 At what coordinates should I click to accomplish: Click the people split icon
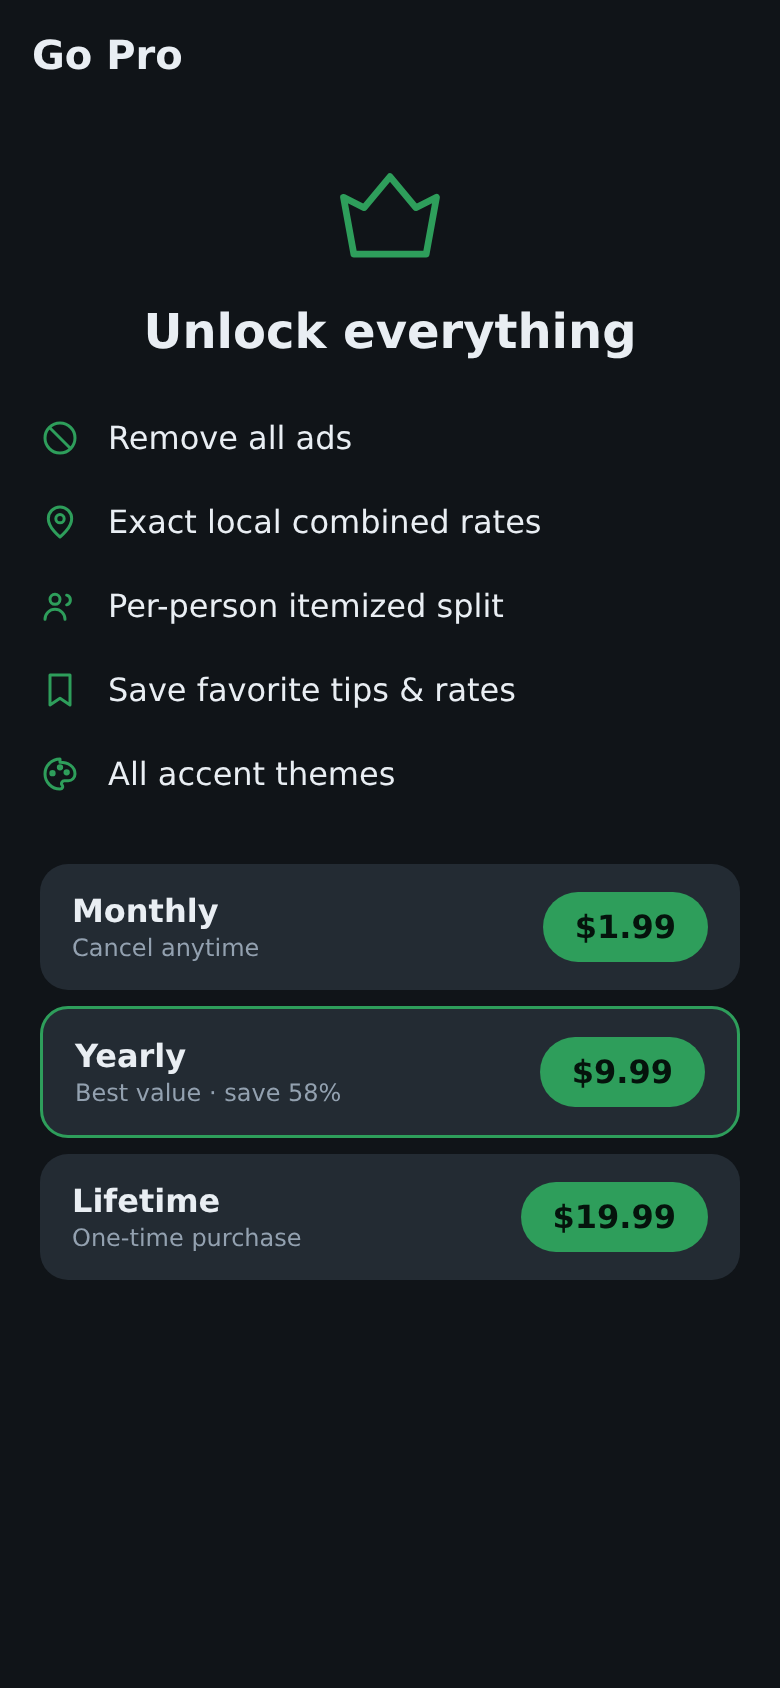[59, 606]
